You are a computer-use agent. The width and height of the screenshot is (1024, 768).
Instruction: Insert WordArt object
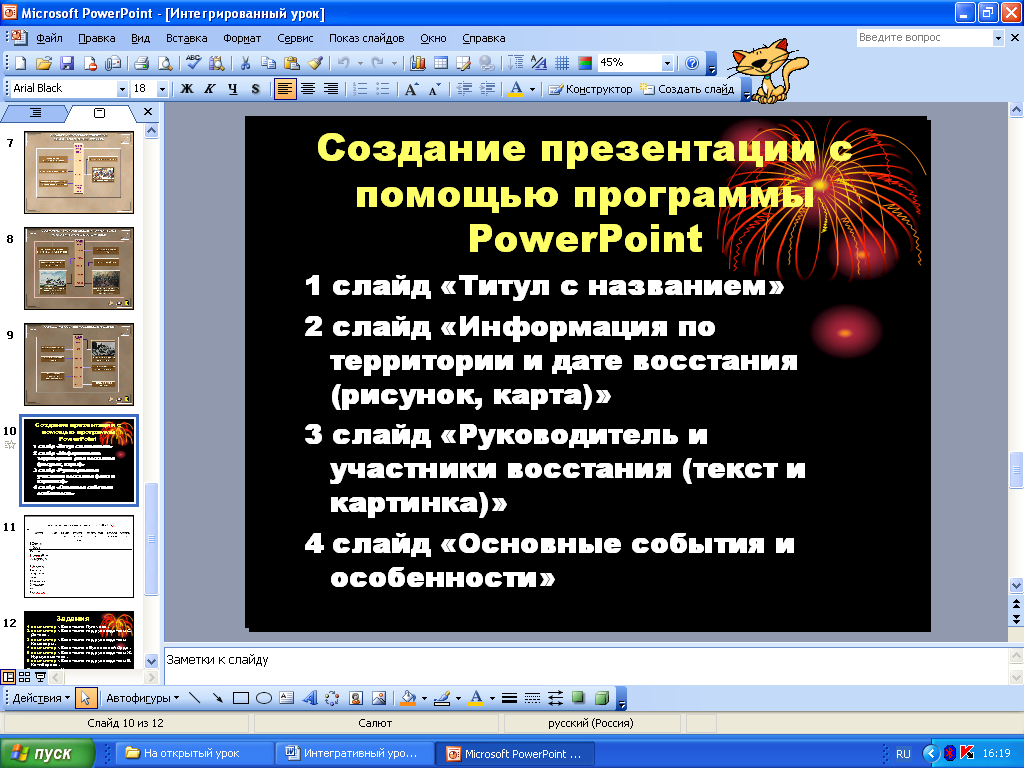(310, 698)
